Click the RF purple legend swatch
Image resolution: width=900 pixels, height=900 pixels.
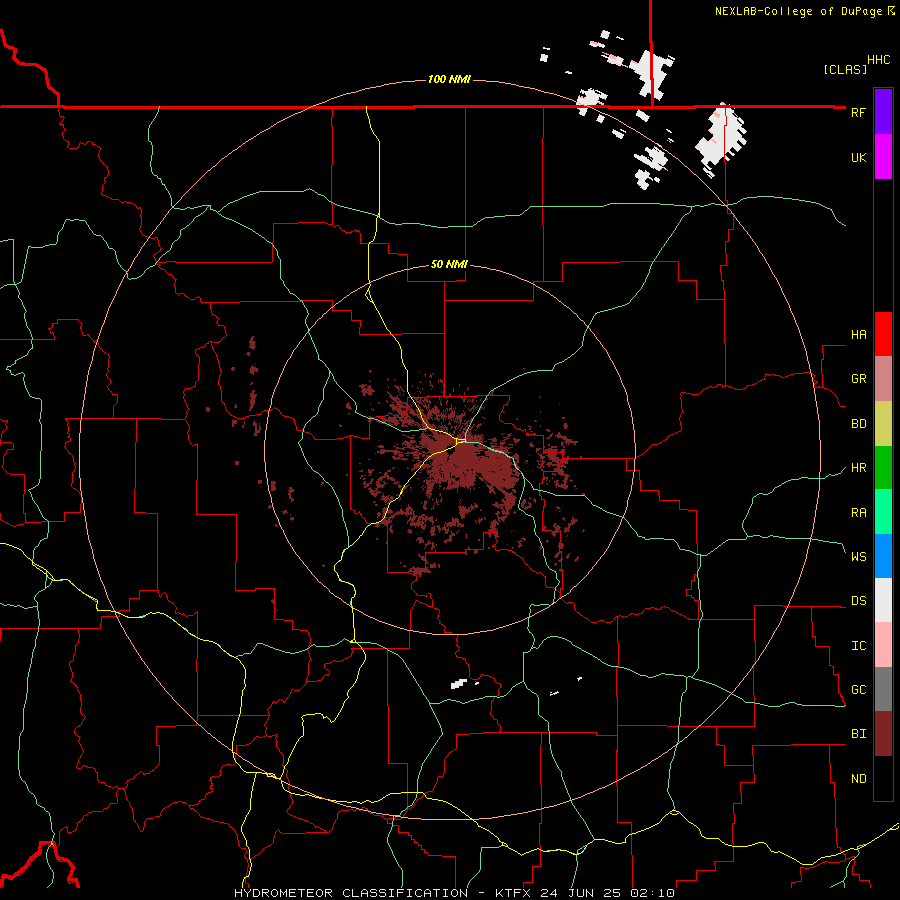(883, 112)
